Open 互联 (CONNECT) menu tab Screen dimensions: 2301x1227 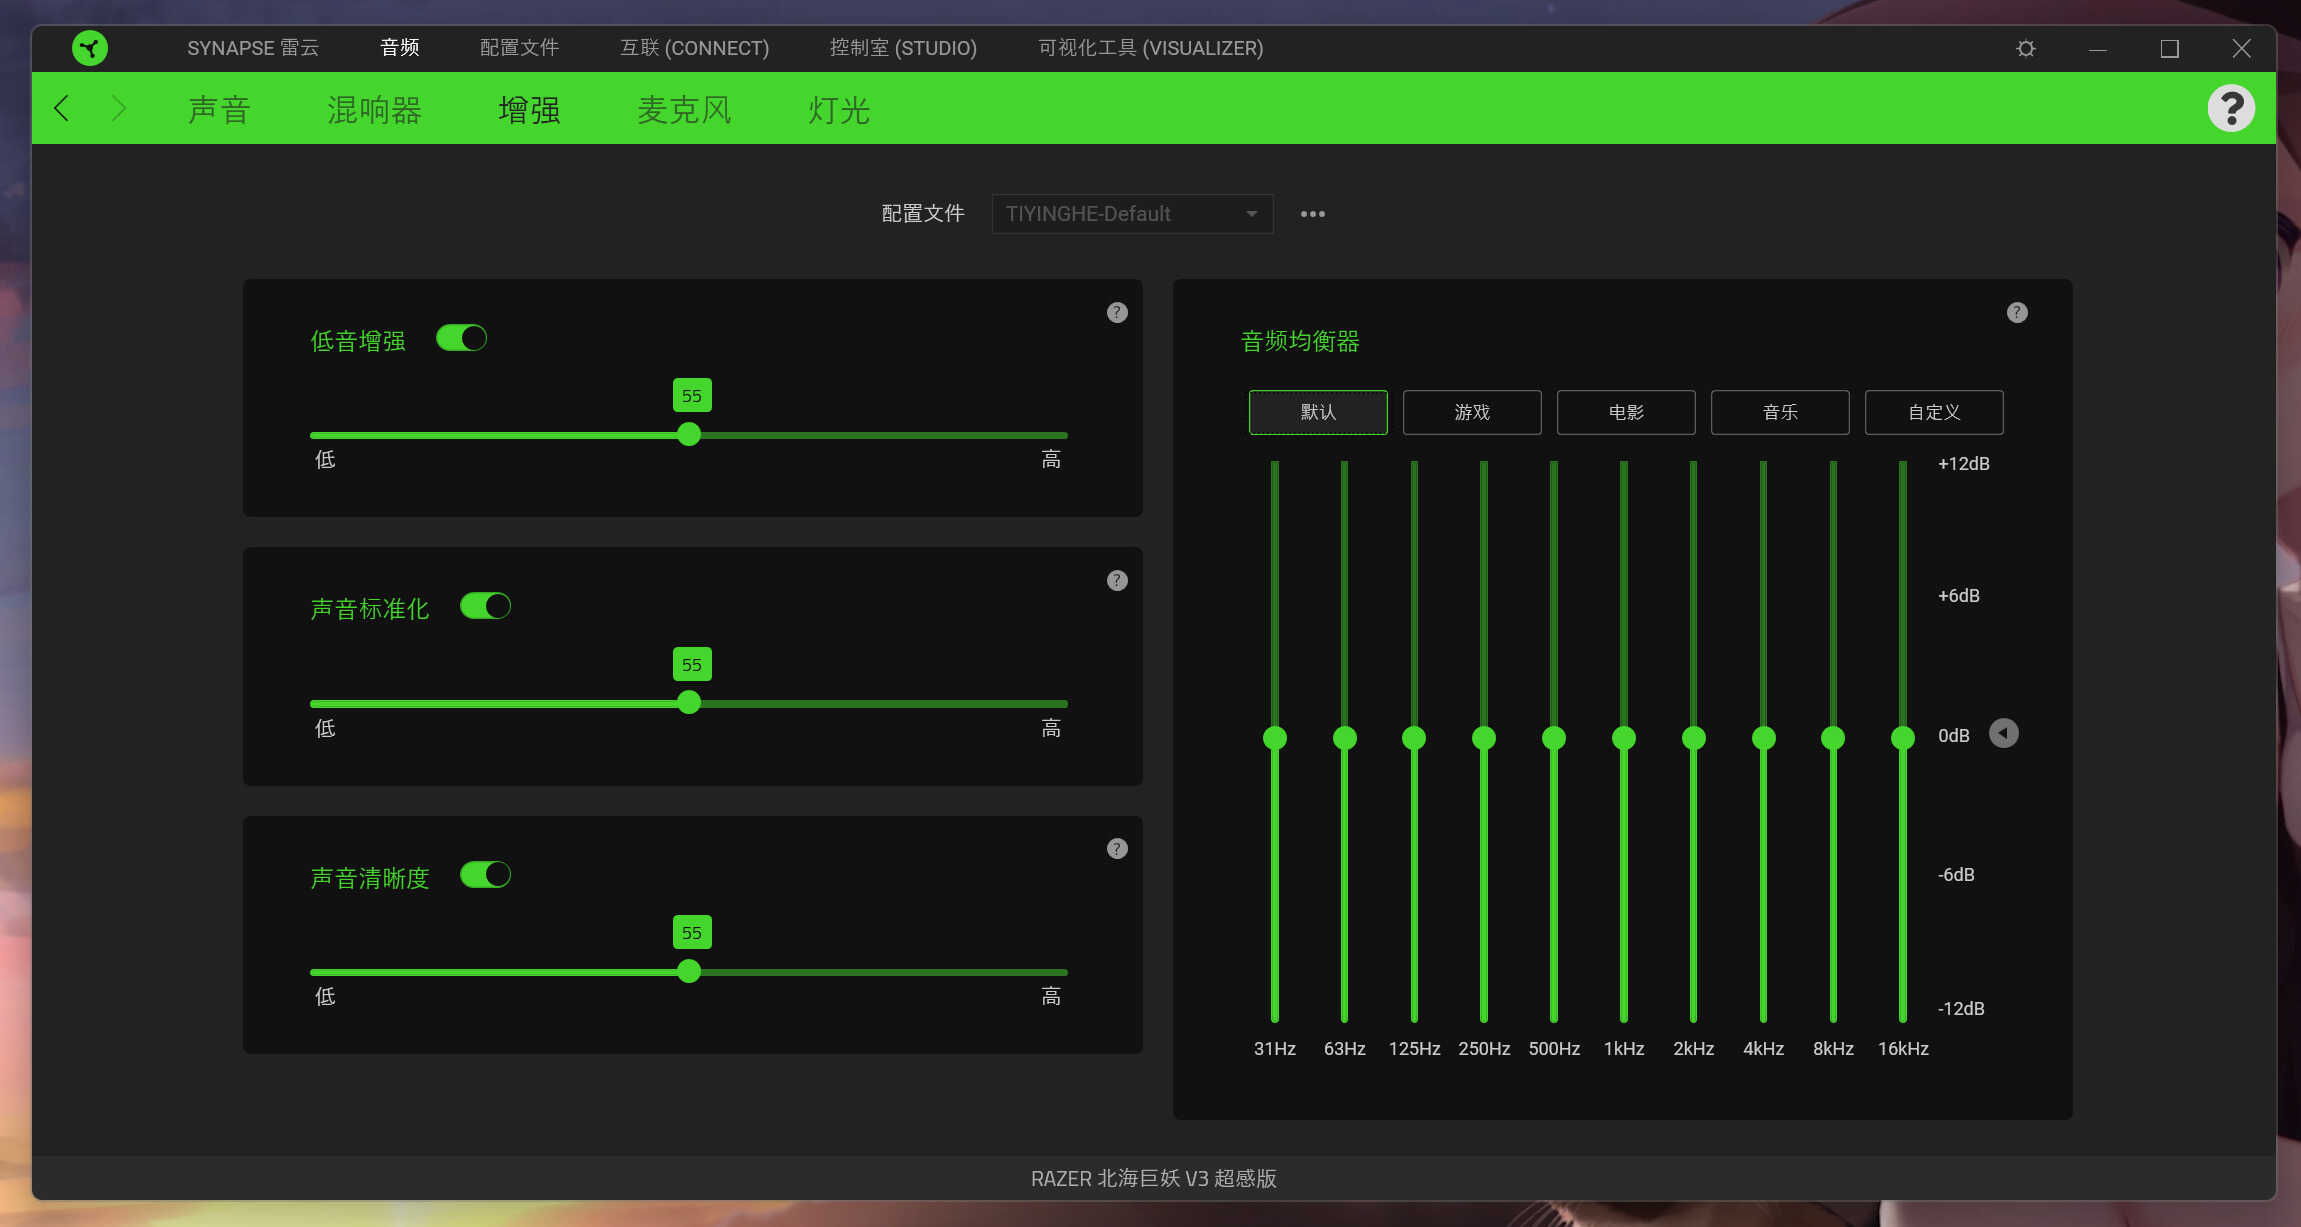click(x=694, y=48)
